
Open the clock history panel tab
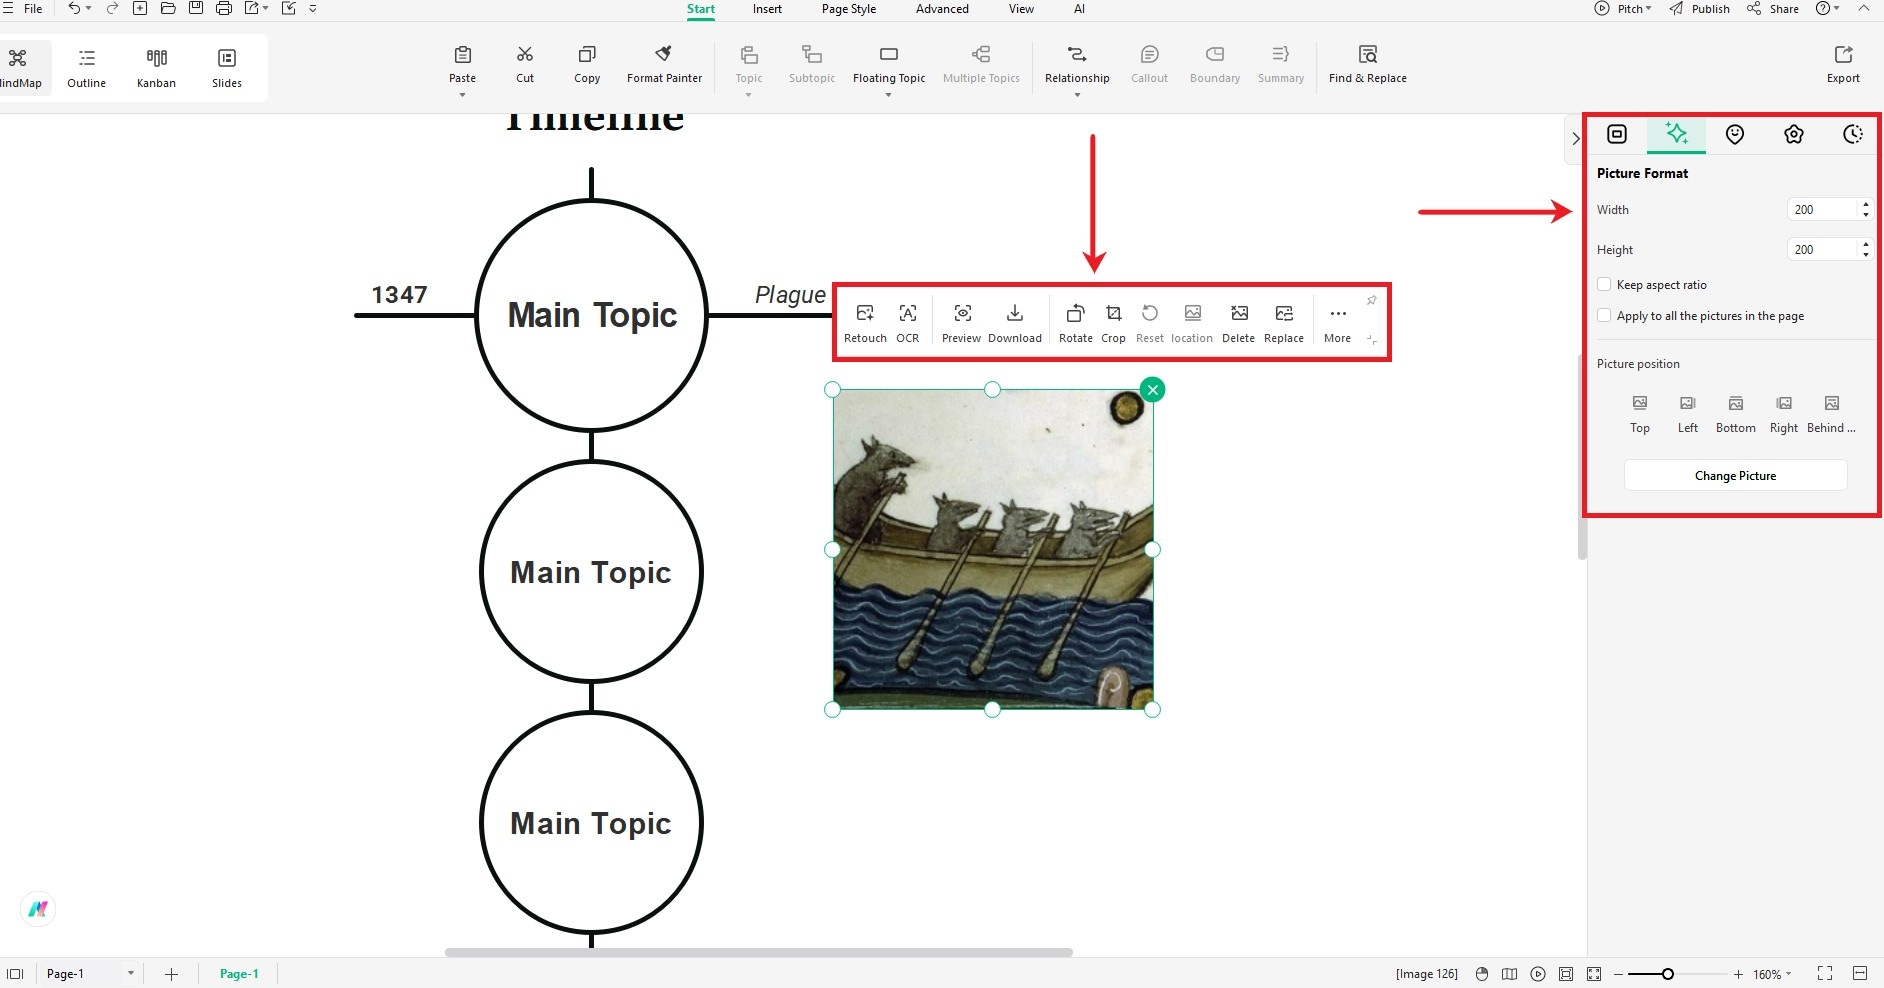point(1852,134)
